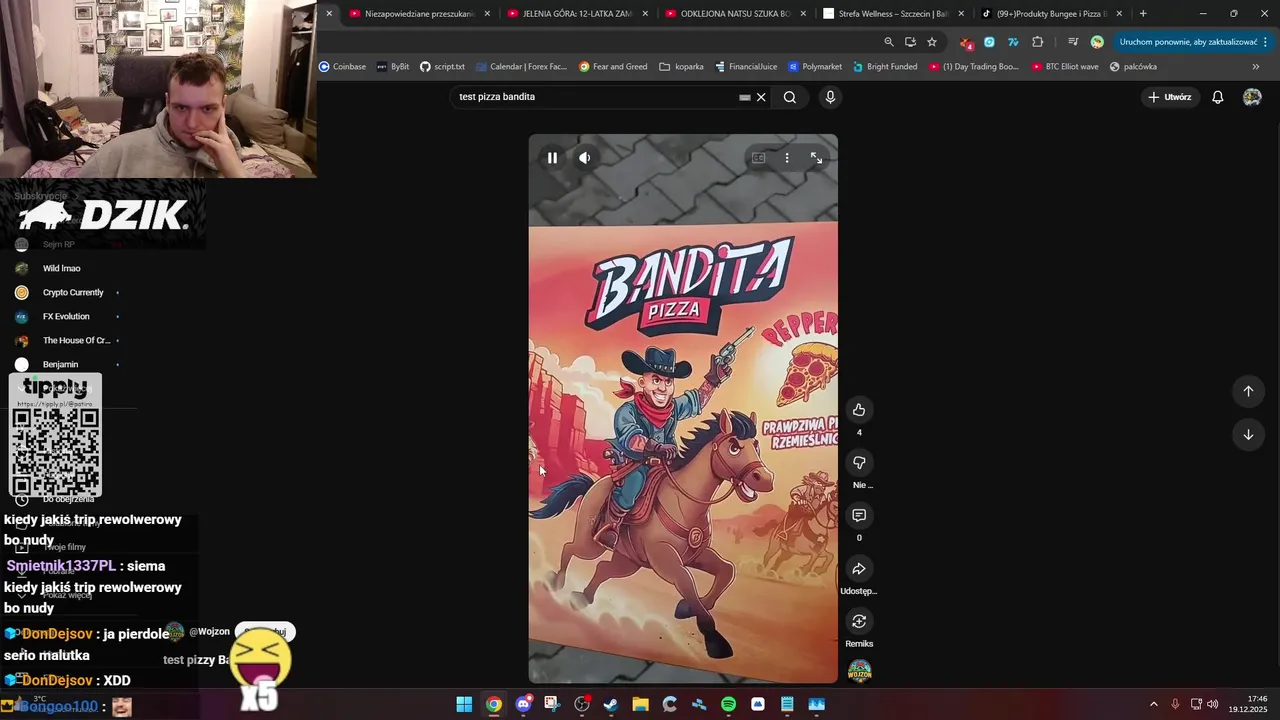Image resolution: width=1280 pixels, height=720 pixels.
Task: Open the Fear and Greed bookmark
Action: 613,67
